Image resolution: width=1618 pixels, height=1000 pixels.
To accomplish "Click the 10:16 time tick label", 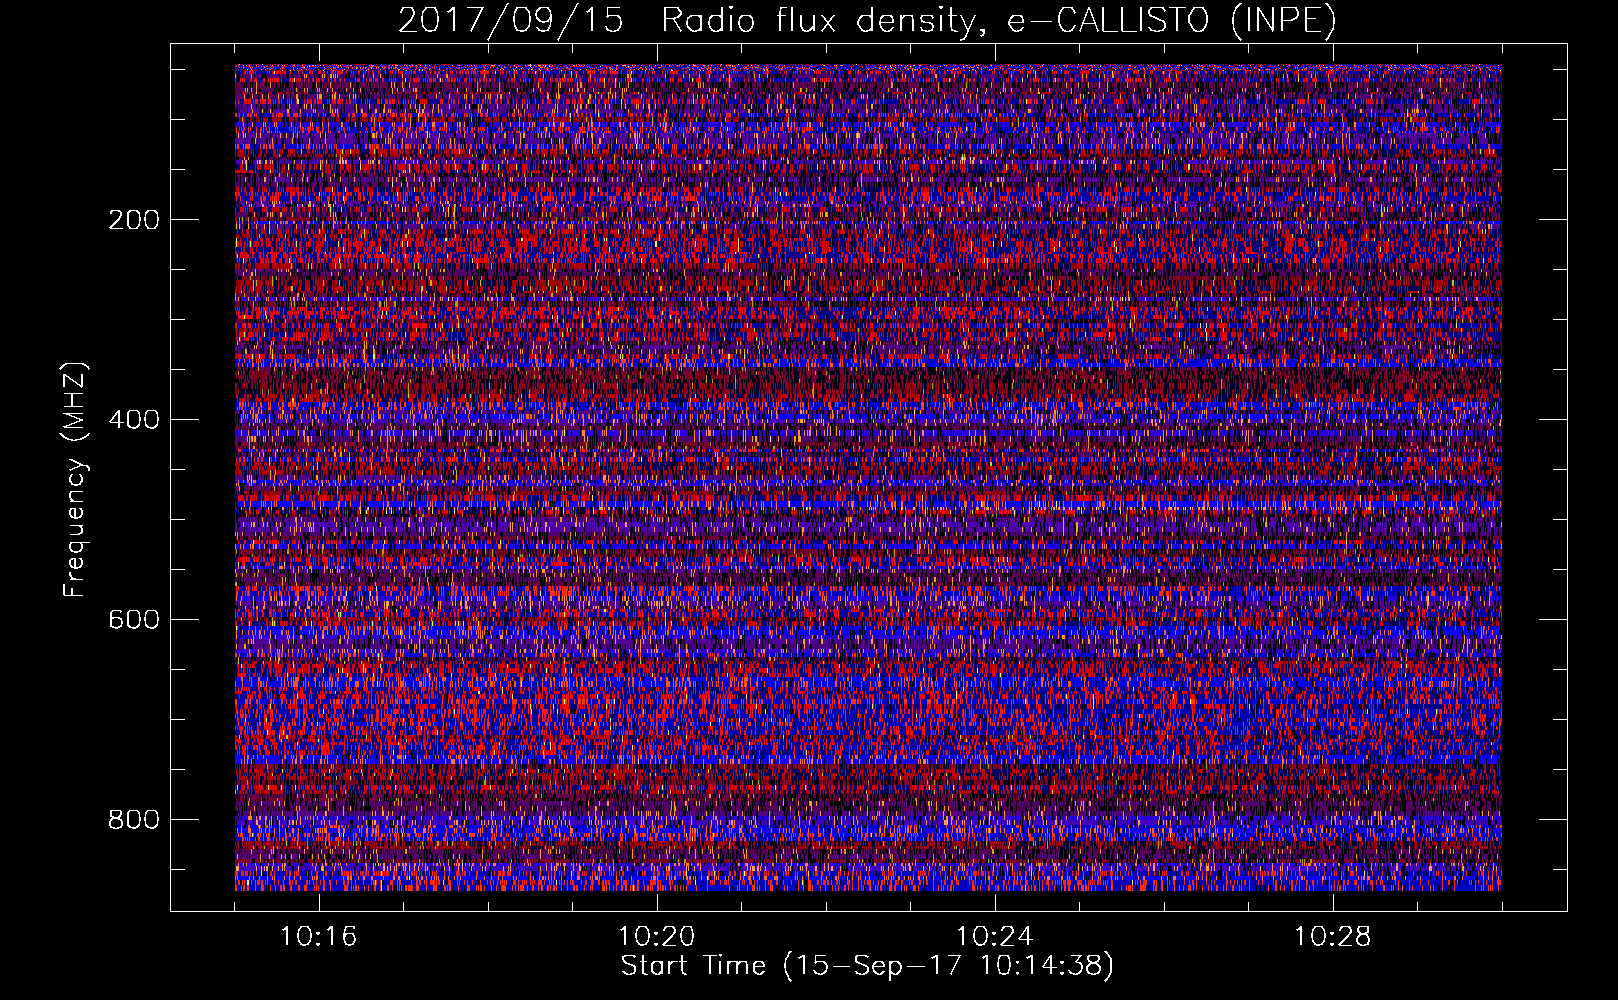I will coord(319,937).
